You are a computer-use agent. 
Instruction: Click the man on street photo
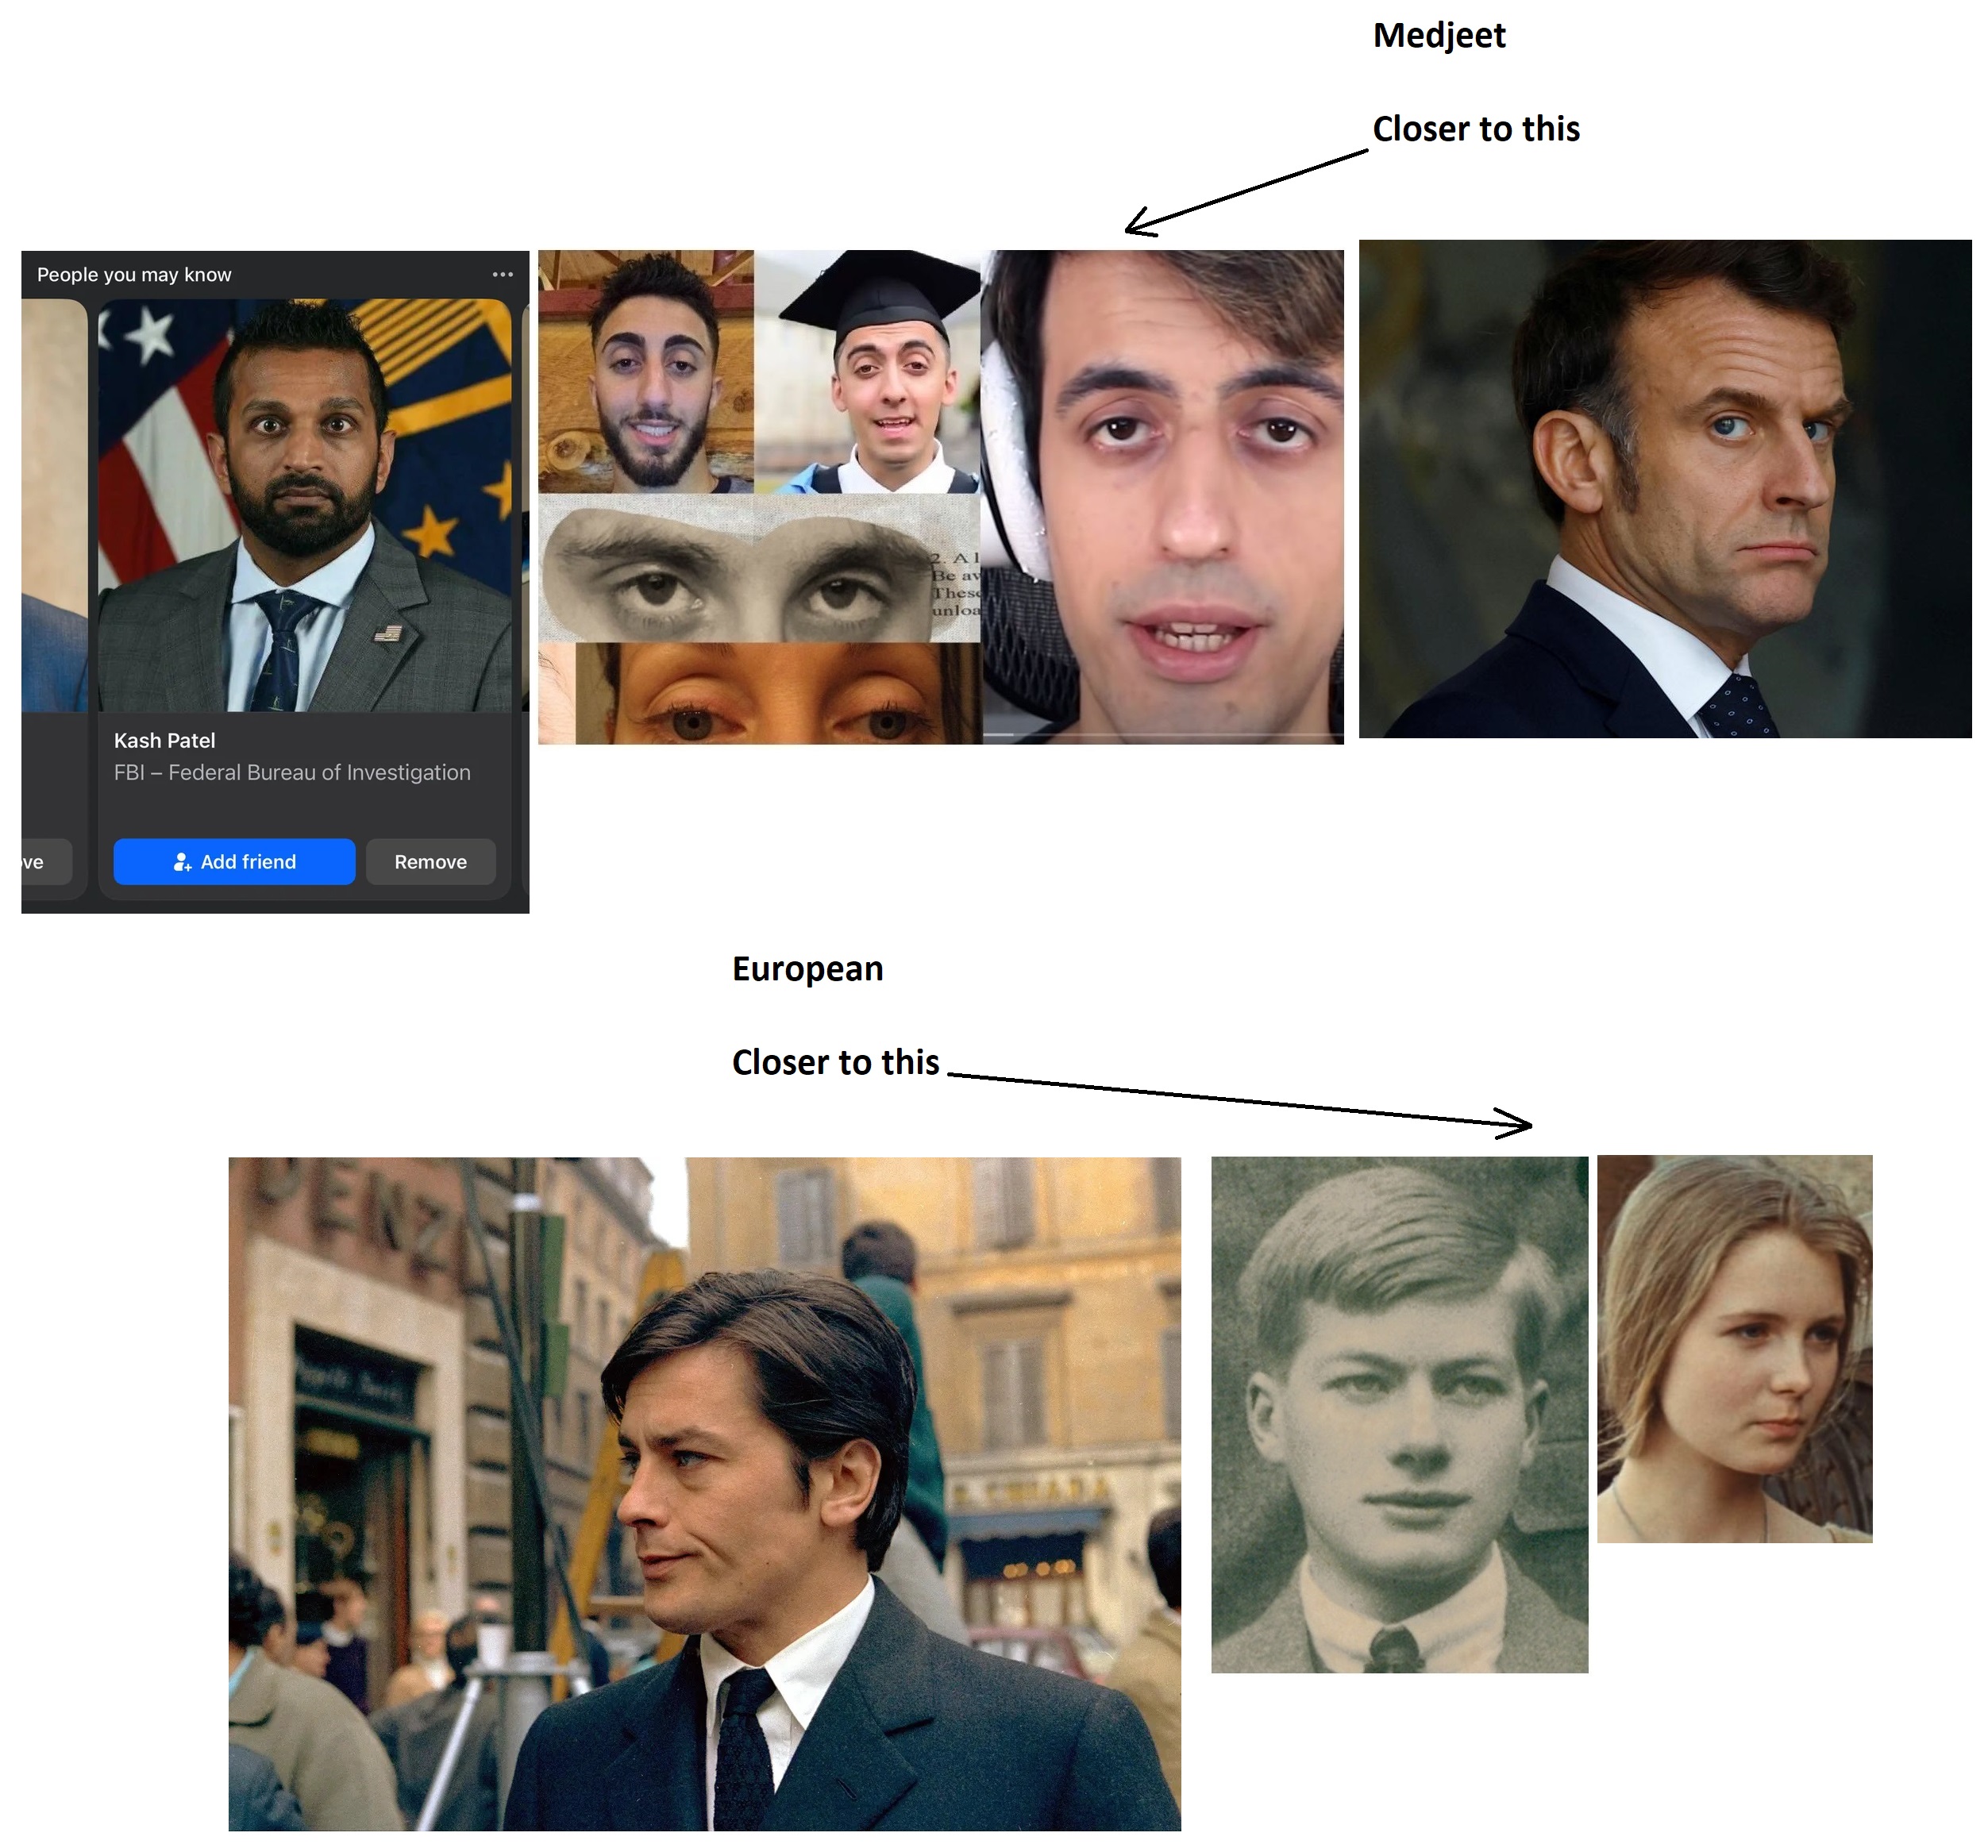[x=704, y=1495]
